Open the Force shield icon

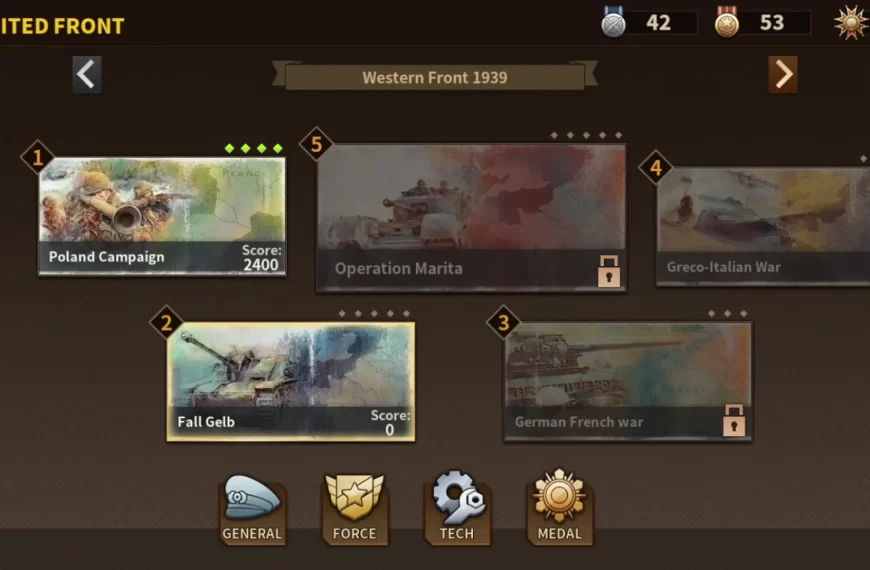pos(355,507)
